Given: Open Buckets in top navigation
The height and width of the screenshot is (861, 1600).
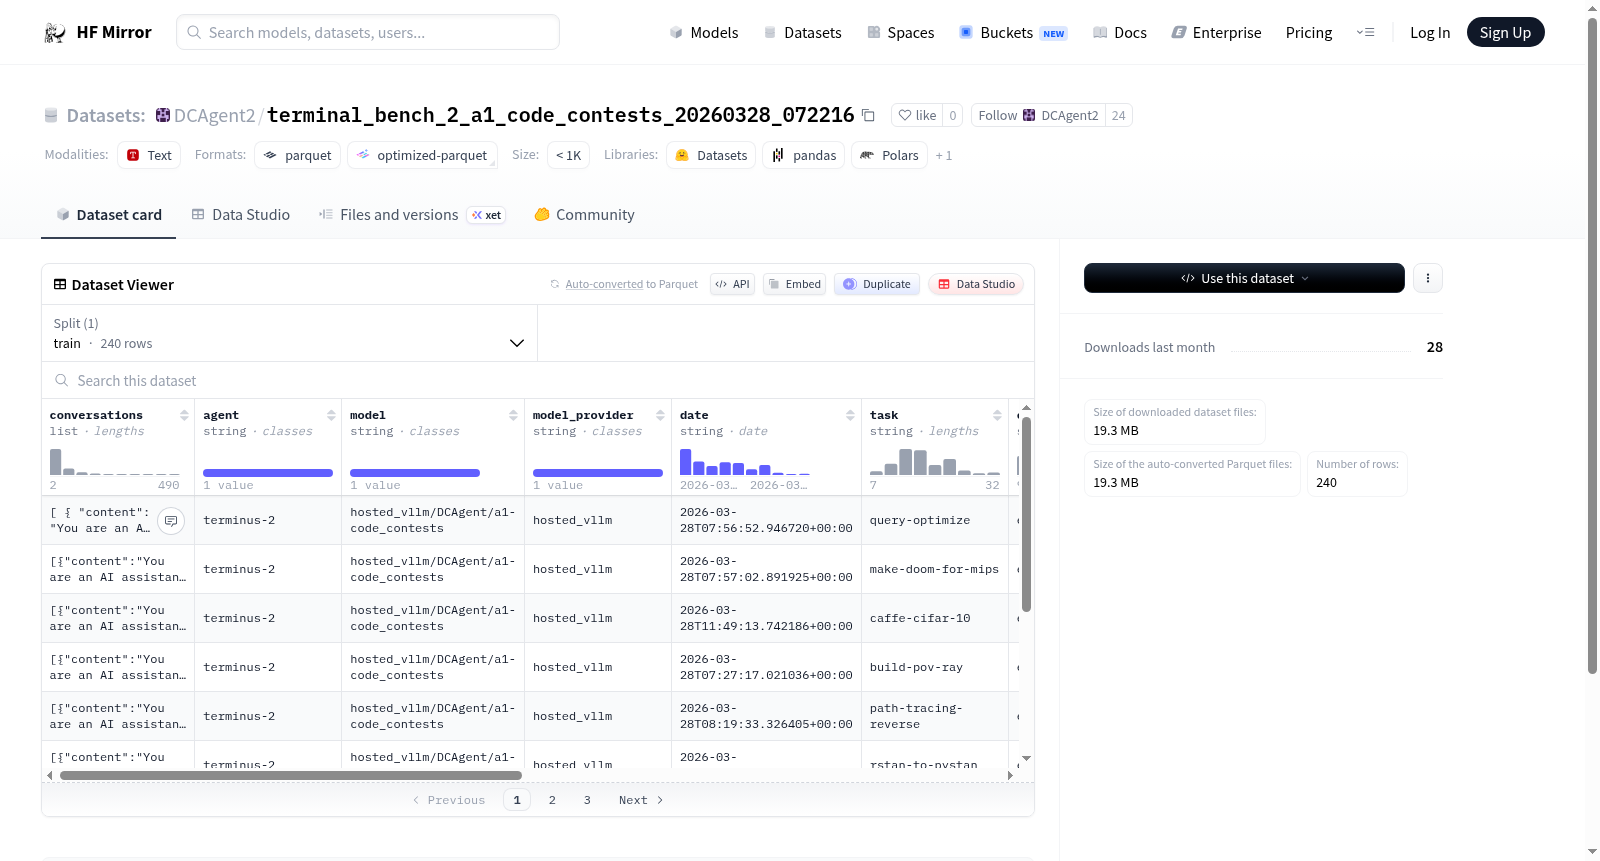Looking at the screenshot, I should (1013, 33).
